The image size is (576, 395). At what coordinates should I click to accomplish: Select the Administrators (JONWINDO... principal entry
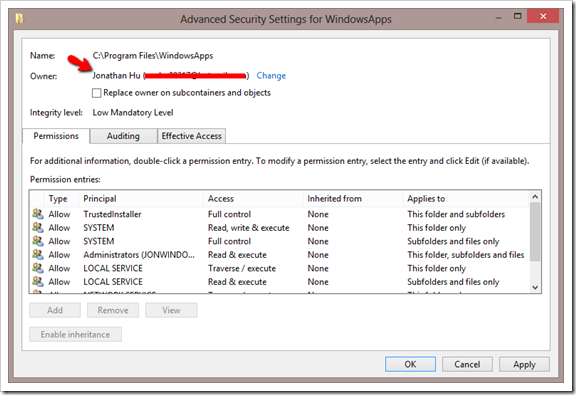pos(139,255)
